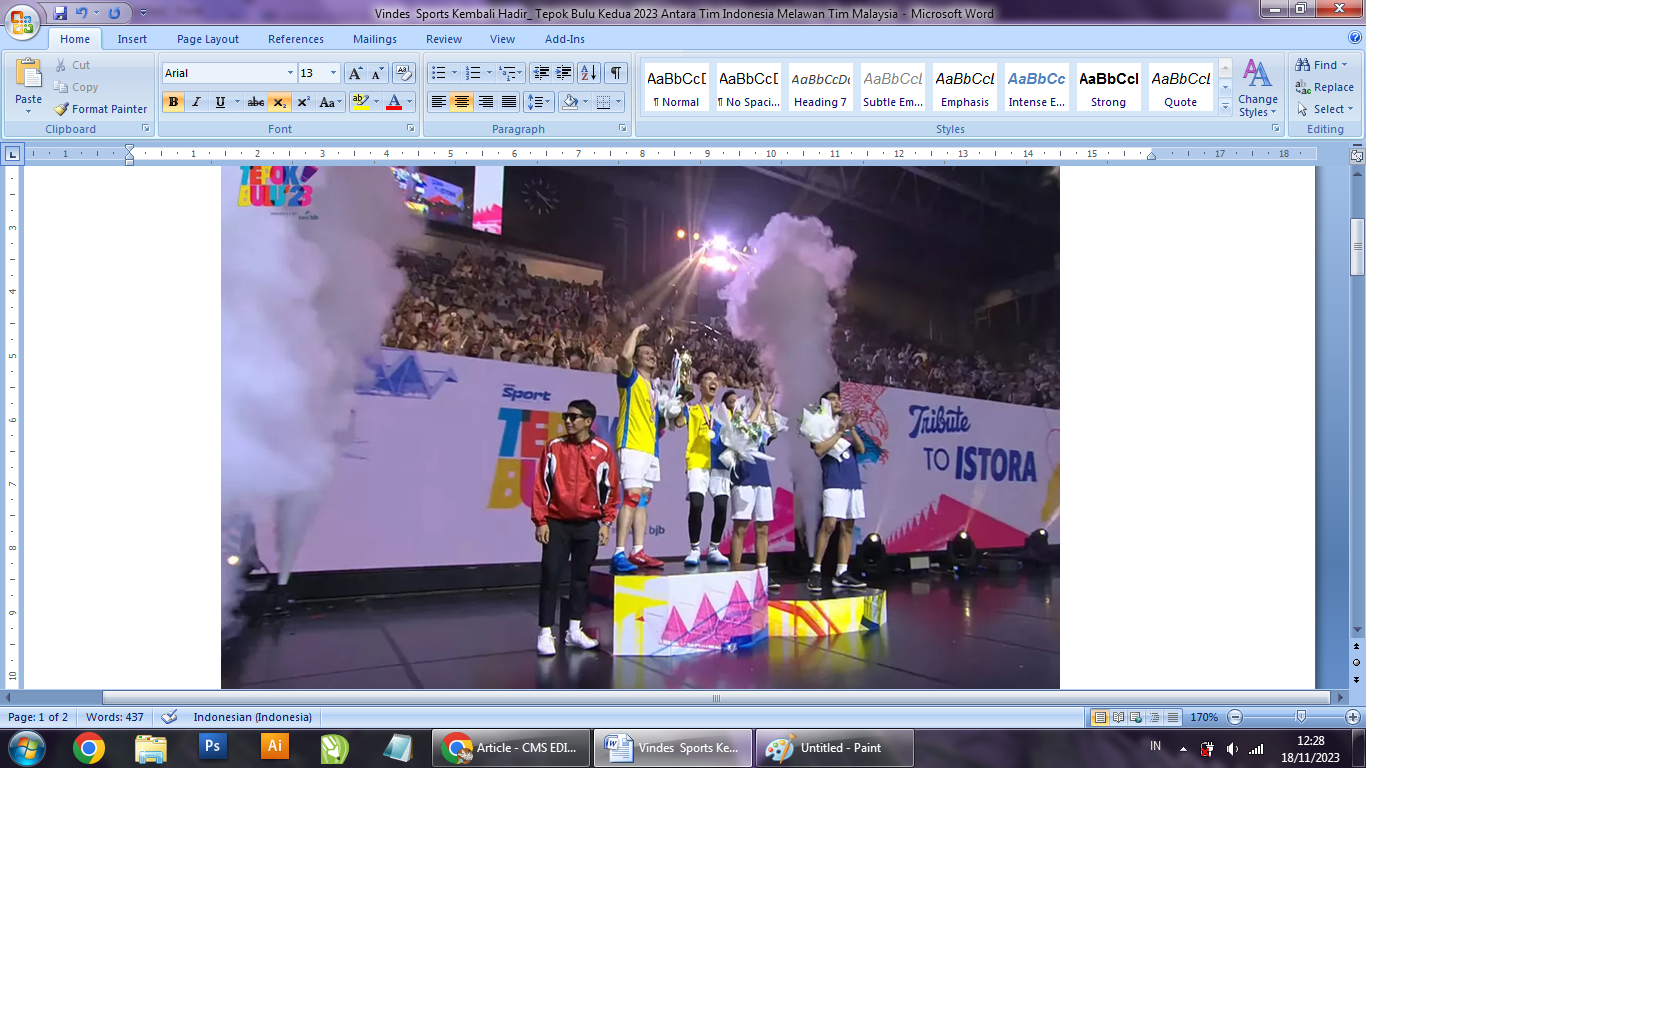
Task: Switch to Untitled - Paint window
Action: click(x=834, y=748)
